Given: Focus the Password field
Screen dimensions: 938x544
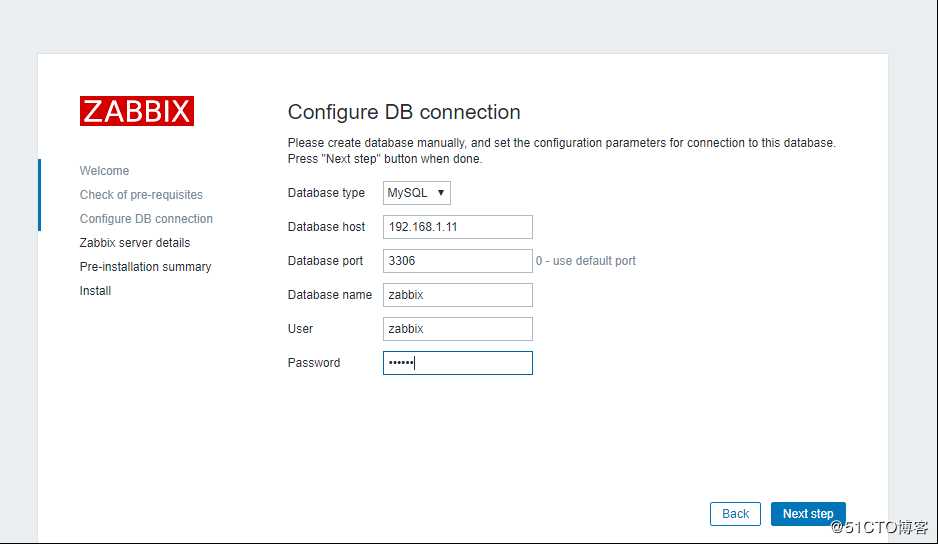Looking at the screenshot, I should [x=458, y=363].
